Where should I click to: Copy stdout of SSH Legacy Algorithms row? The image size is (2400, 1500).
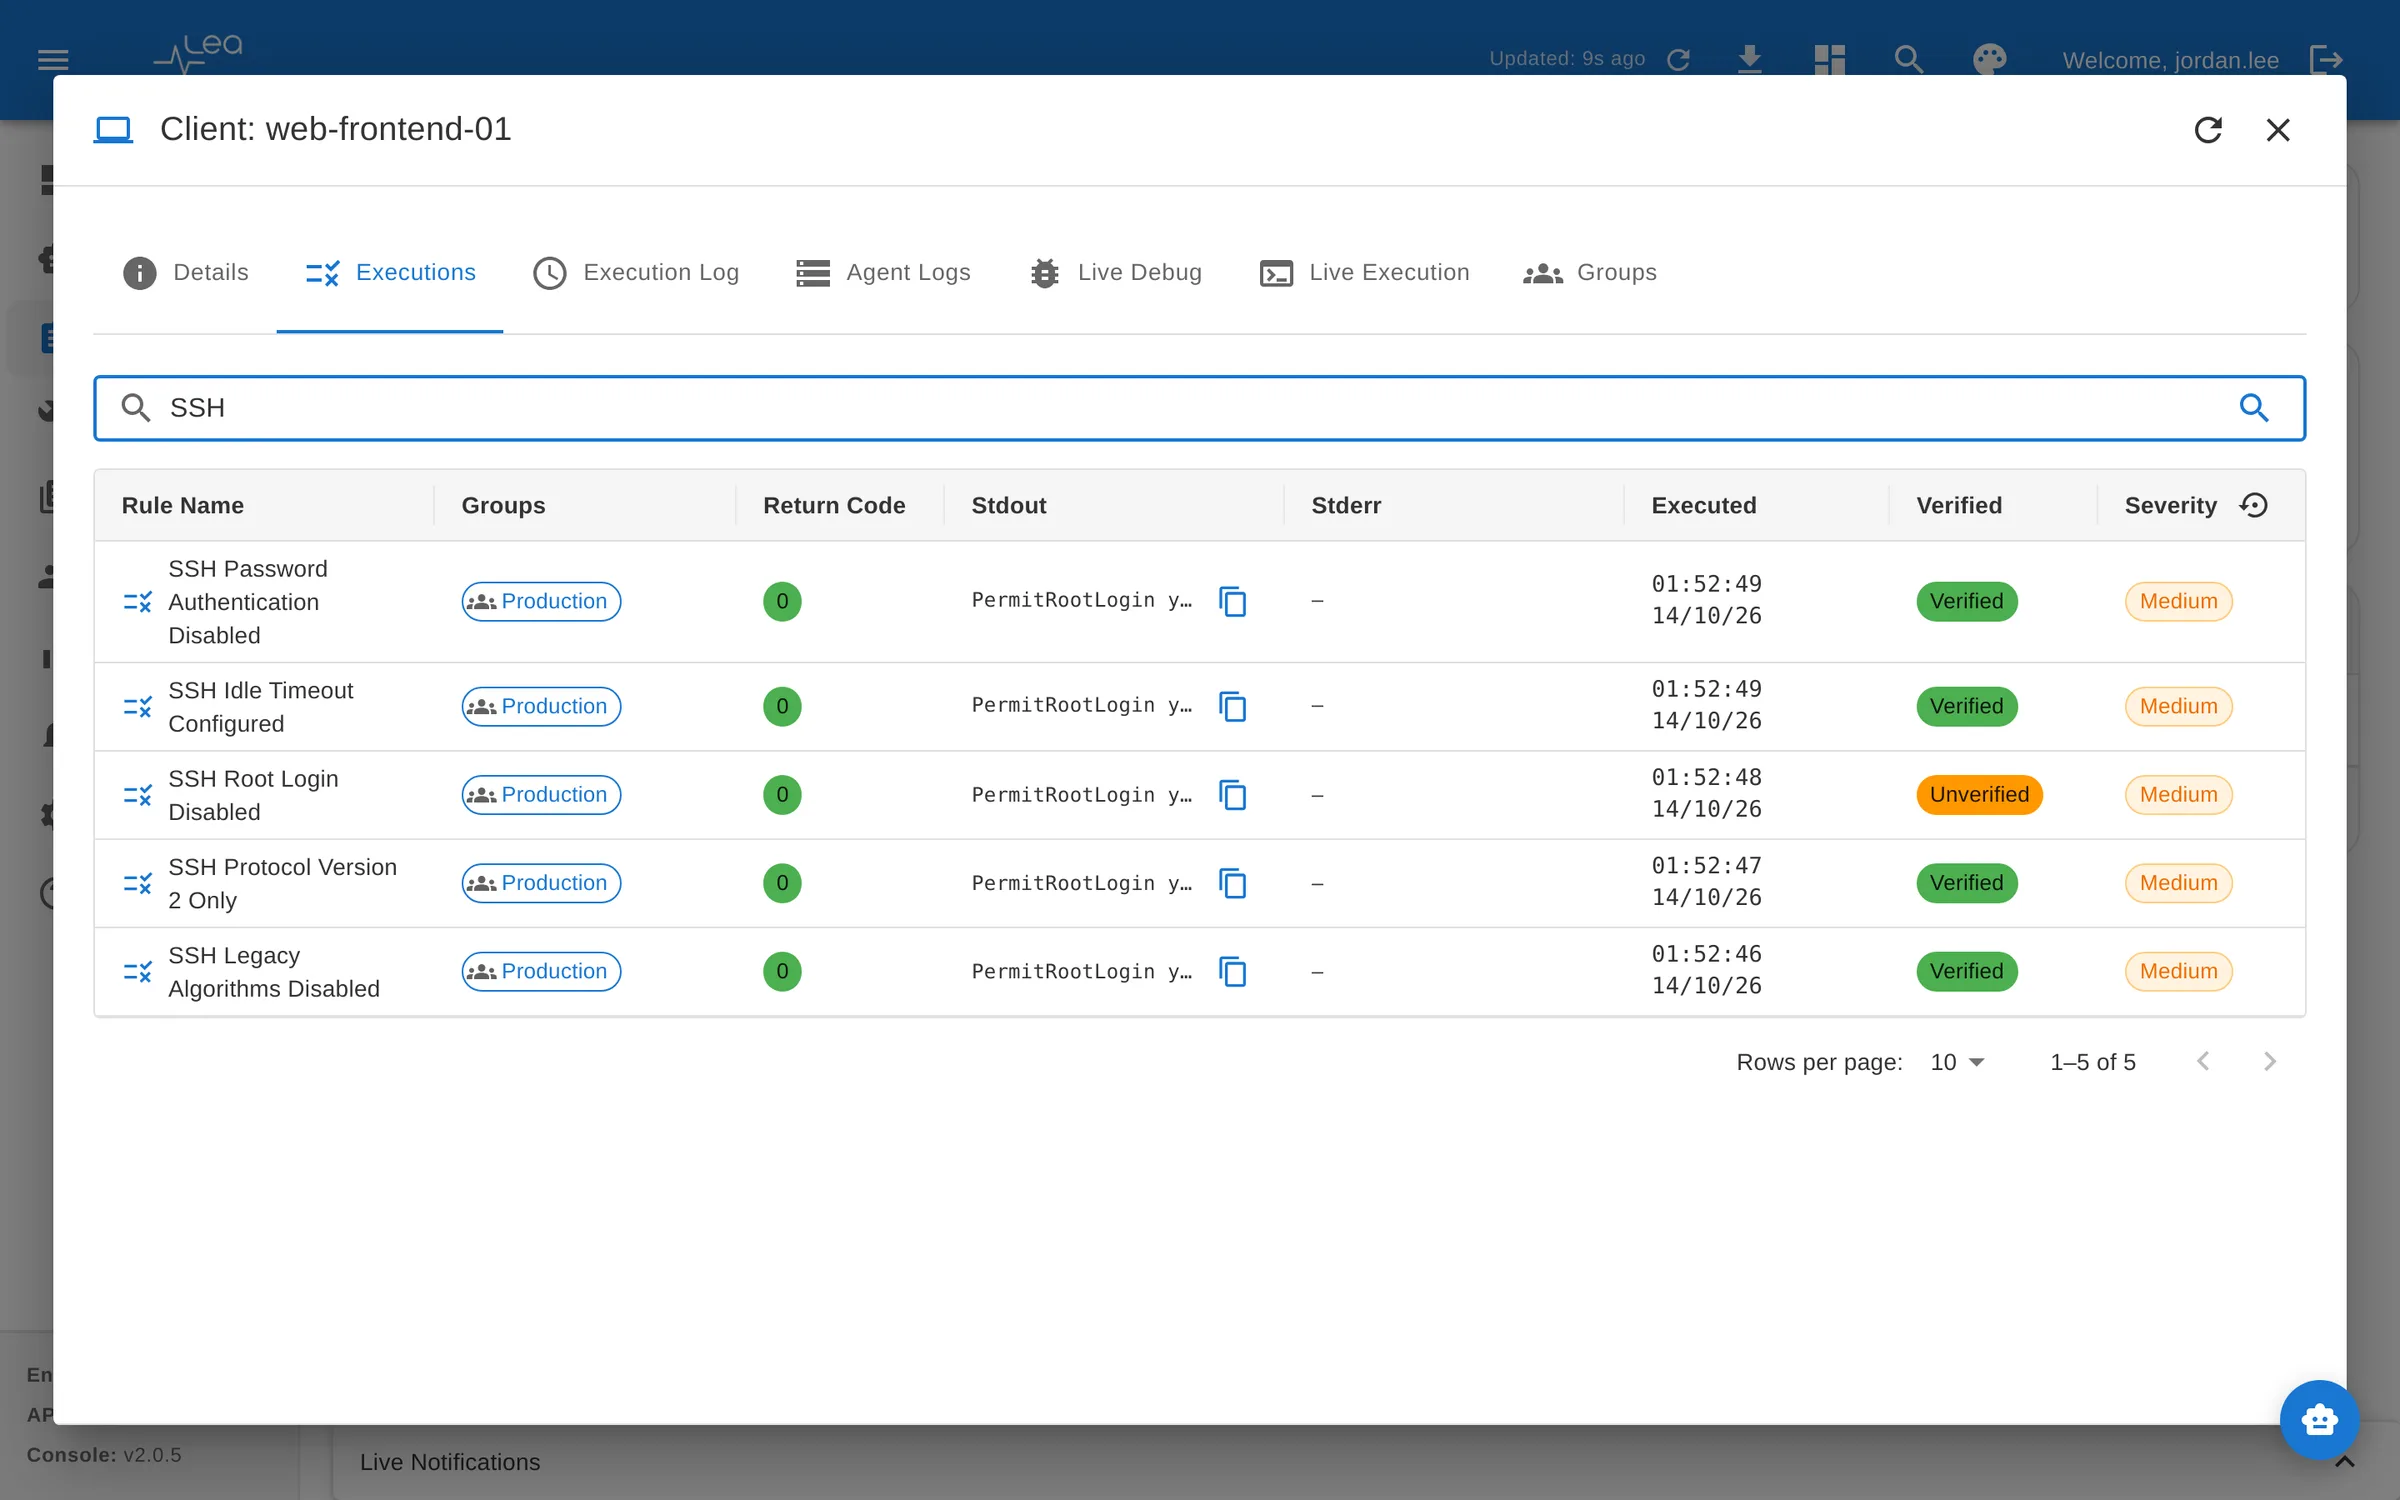click(x=1233, y=971)
